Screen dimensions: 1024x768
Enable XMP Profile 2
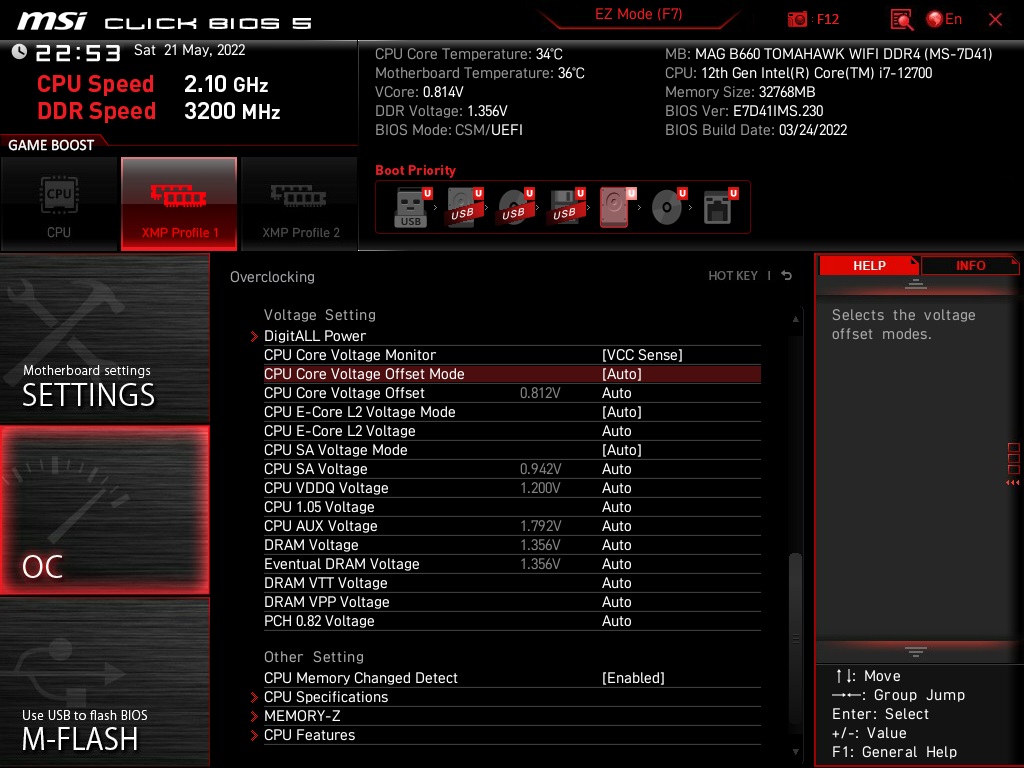300,204
